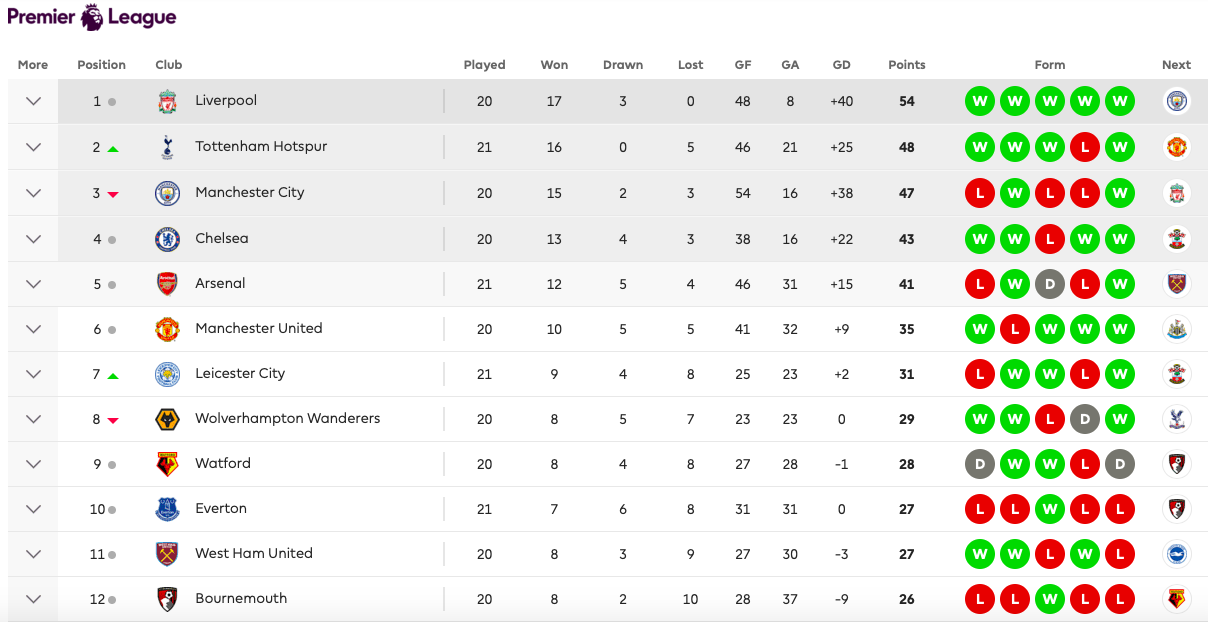Viewport: 1208px width, 622px height.
Task: Click the Wolverhampton Wanderers wolf crest
Action: (167, 419)
